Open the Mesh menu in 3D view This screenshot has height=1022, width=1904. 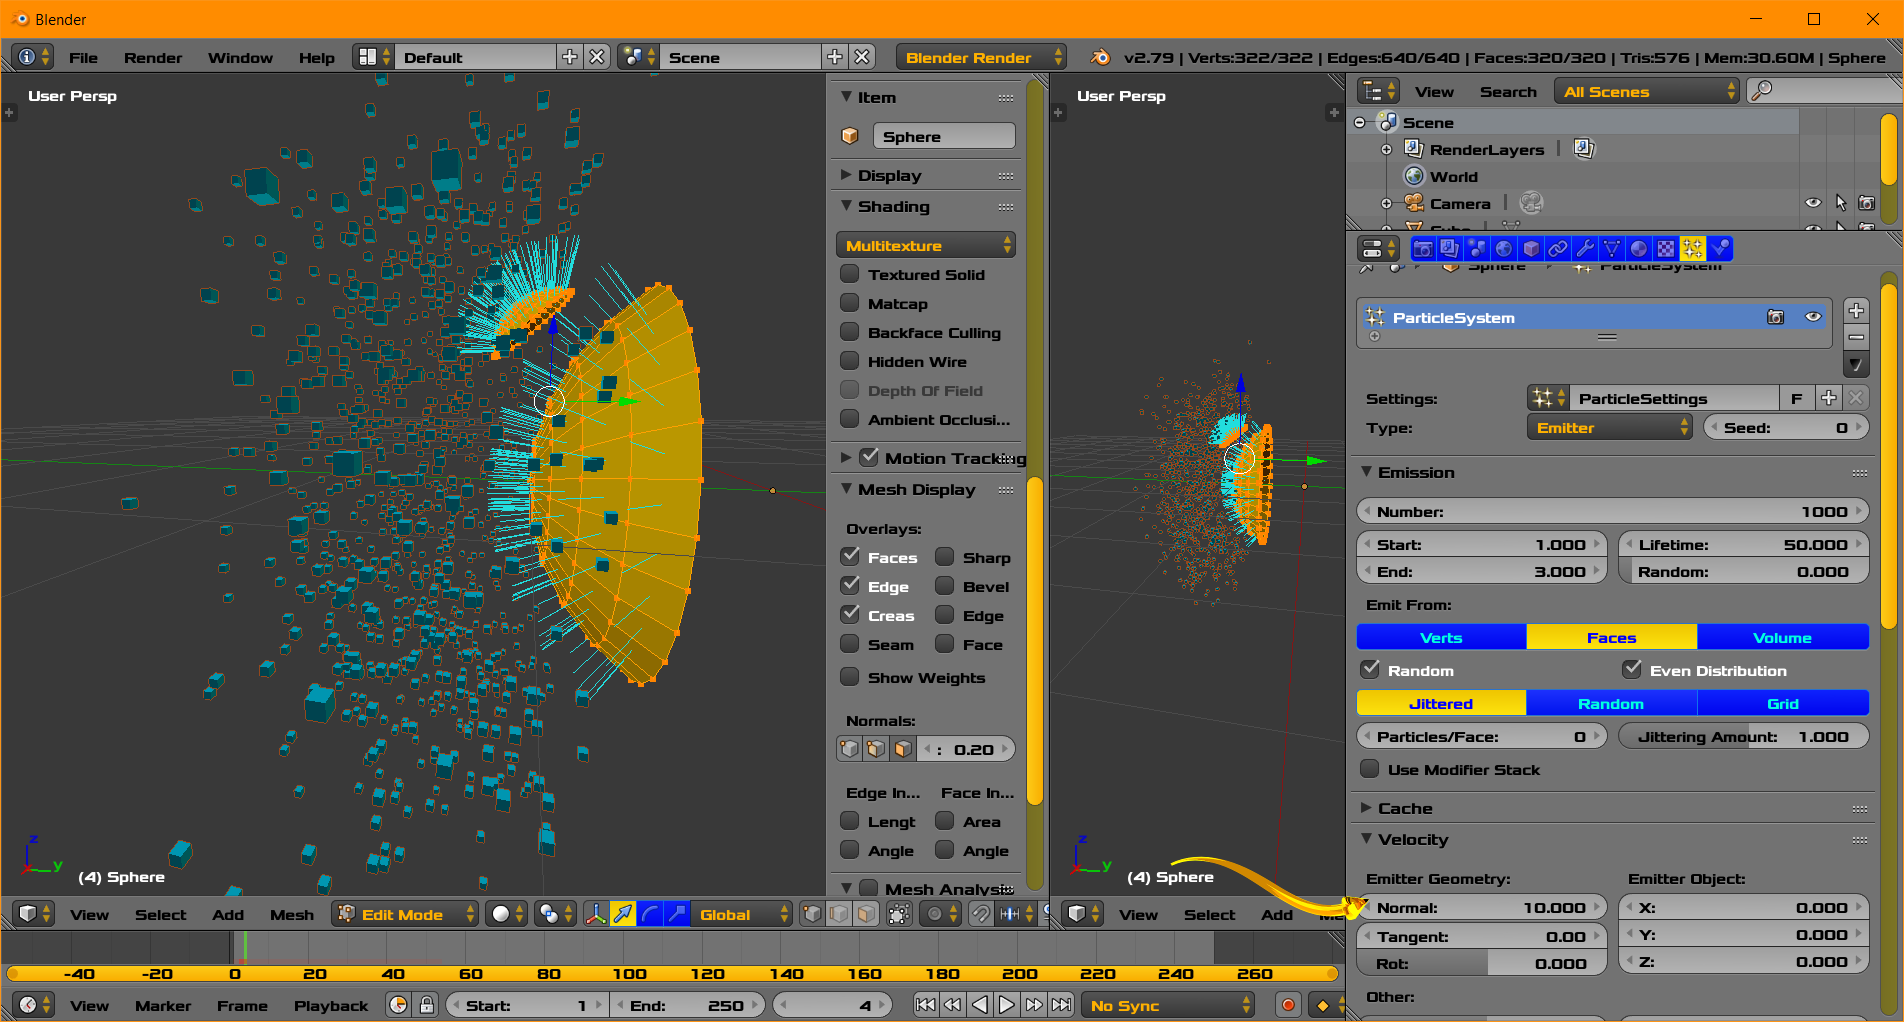(292, 914)
